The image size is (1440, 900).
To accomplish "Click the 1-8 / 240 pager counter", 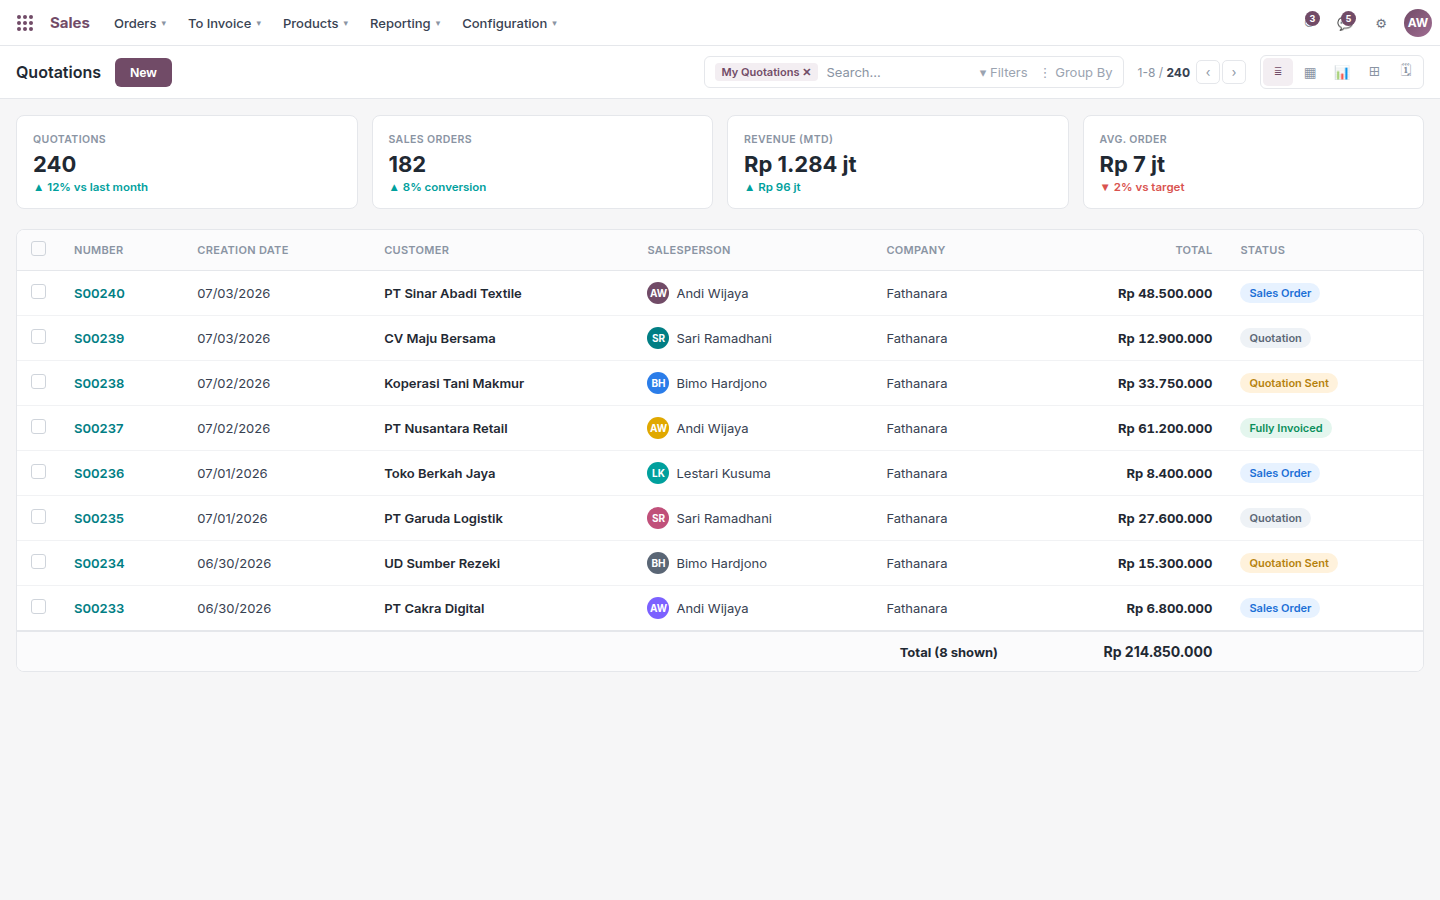I will (1163, 72).
